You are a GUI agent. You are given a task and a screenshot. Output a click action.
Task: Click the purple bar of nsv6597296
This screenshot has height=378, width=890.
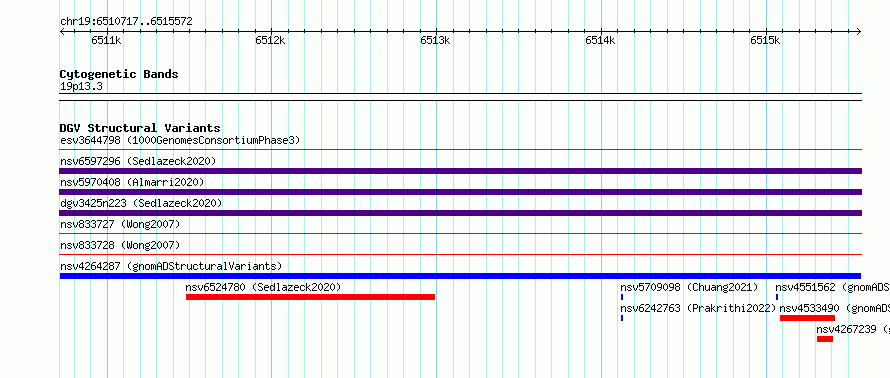pyautogui.click(x=461, y=171)
